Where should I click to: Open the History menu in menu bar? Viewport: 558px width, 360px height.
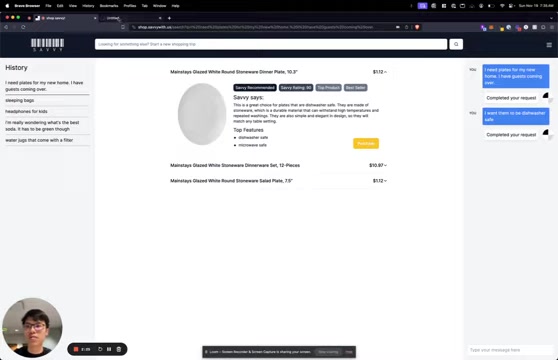point(88,6)
